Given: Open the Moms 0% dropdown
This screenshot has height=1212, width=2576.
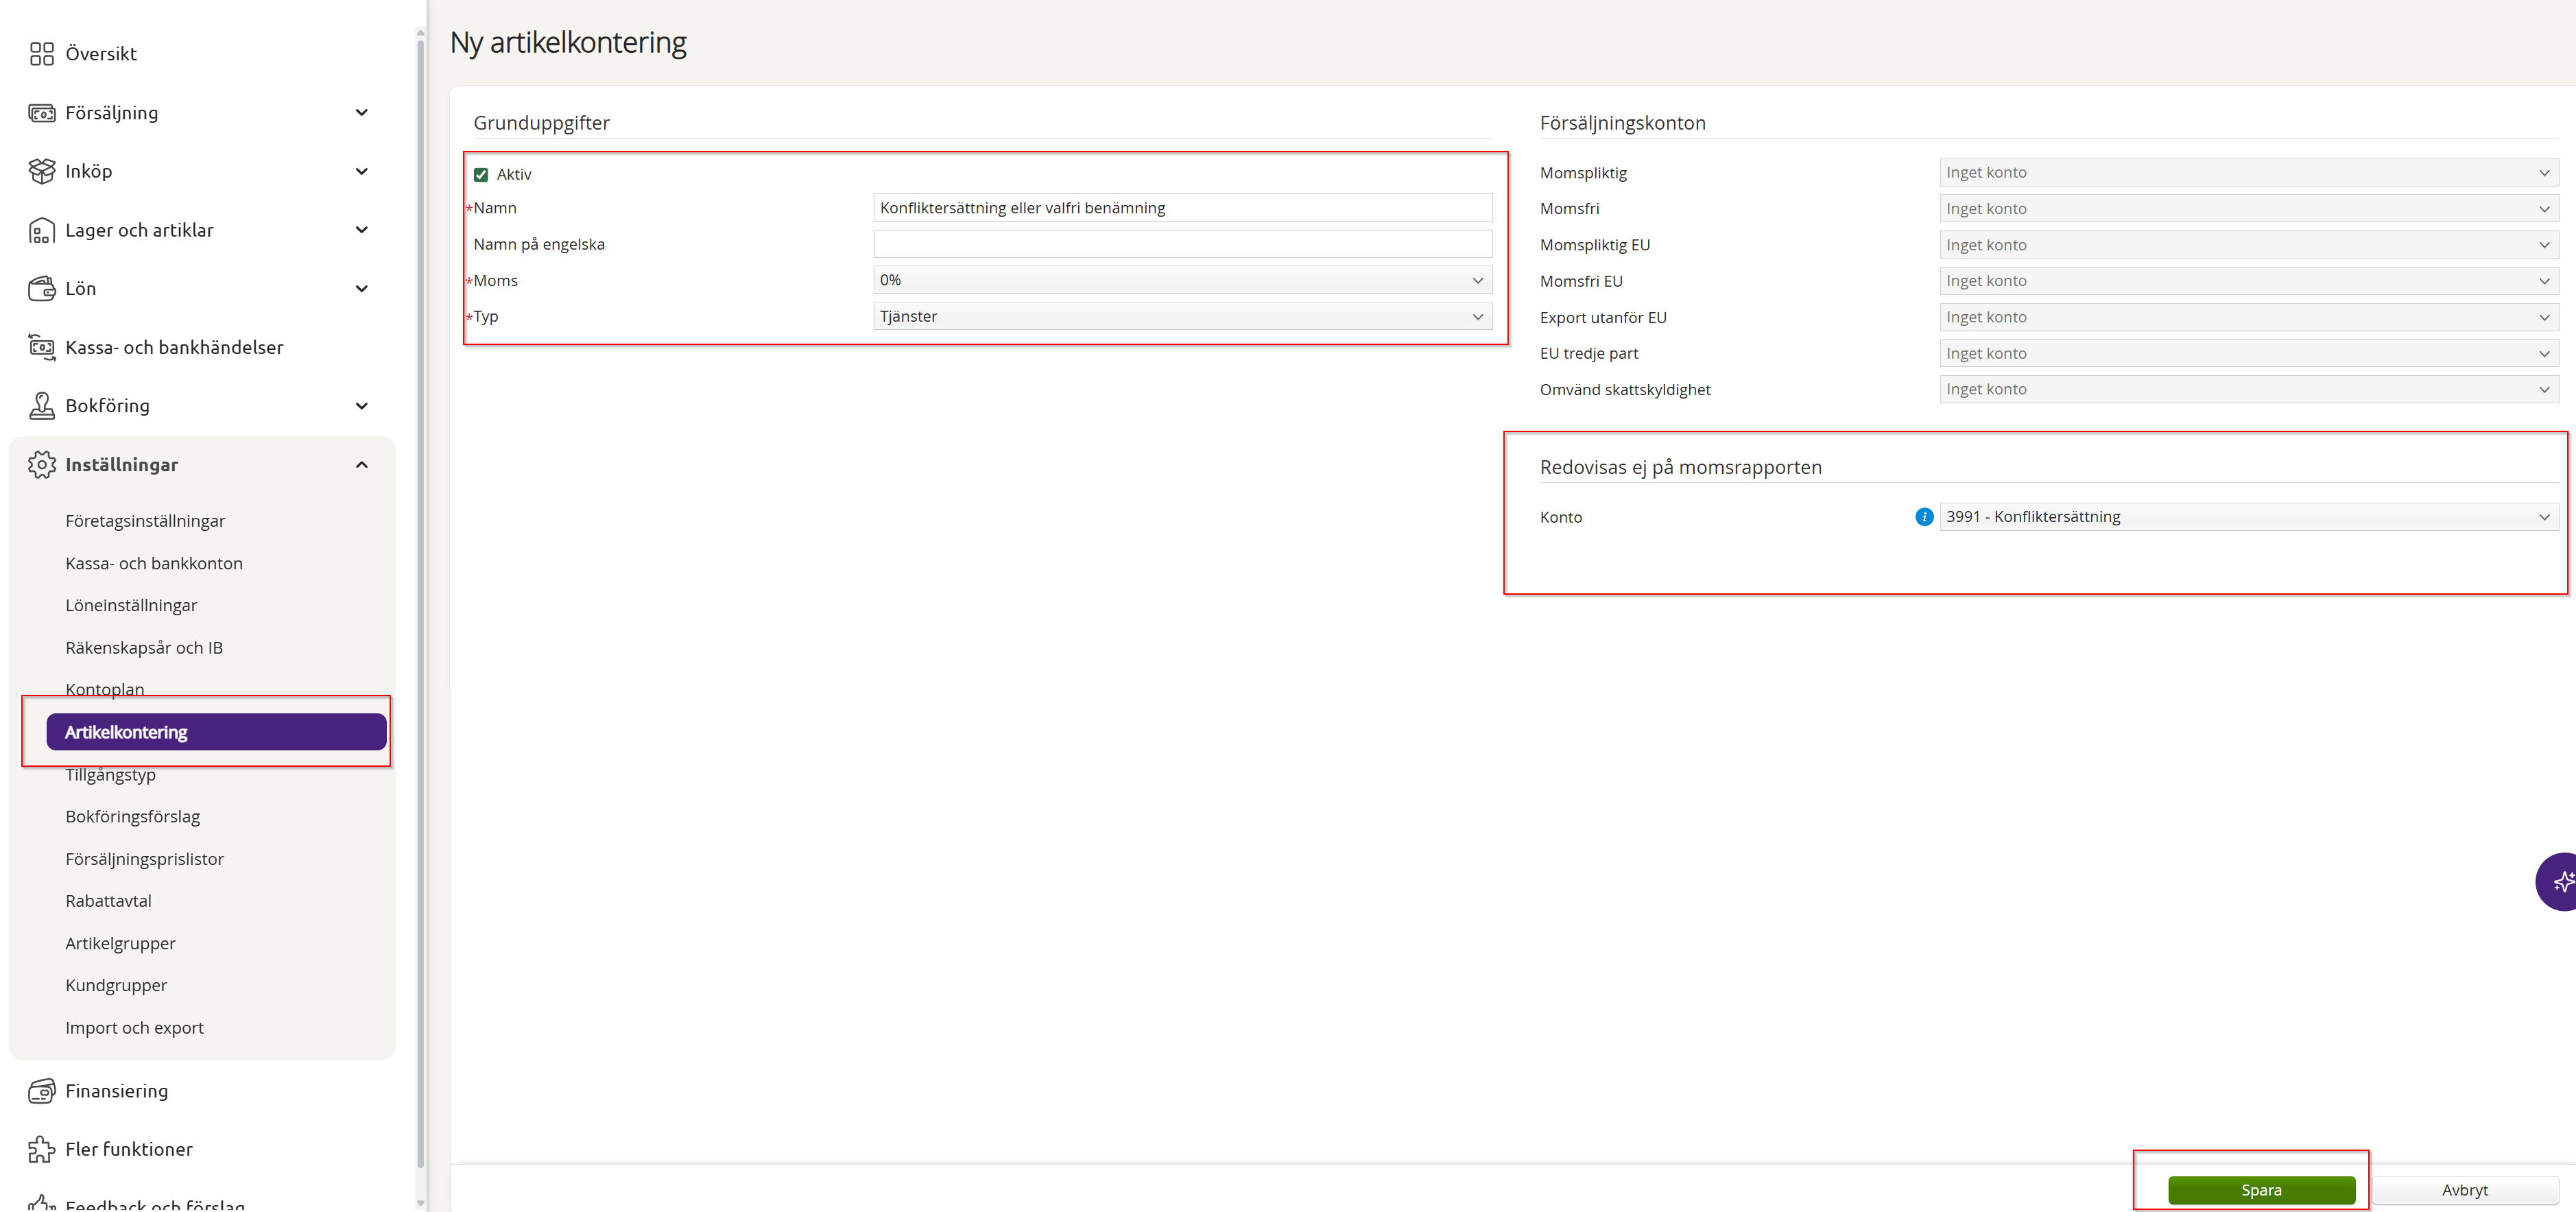Looking at the screenshot, I should click(1182, 281).
